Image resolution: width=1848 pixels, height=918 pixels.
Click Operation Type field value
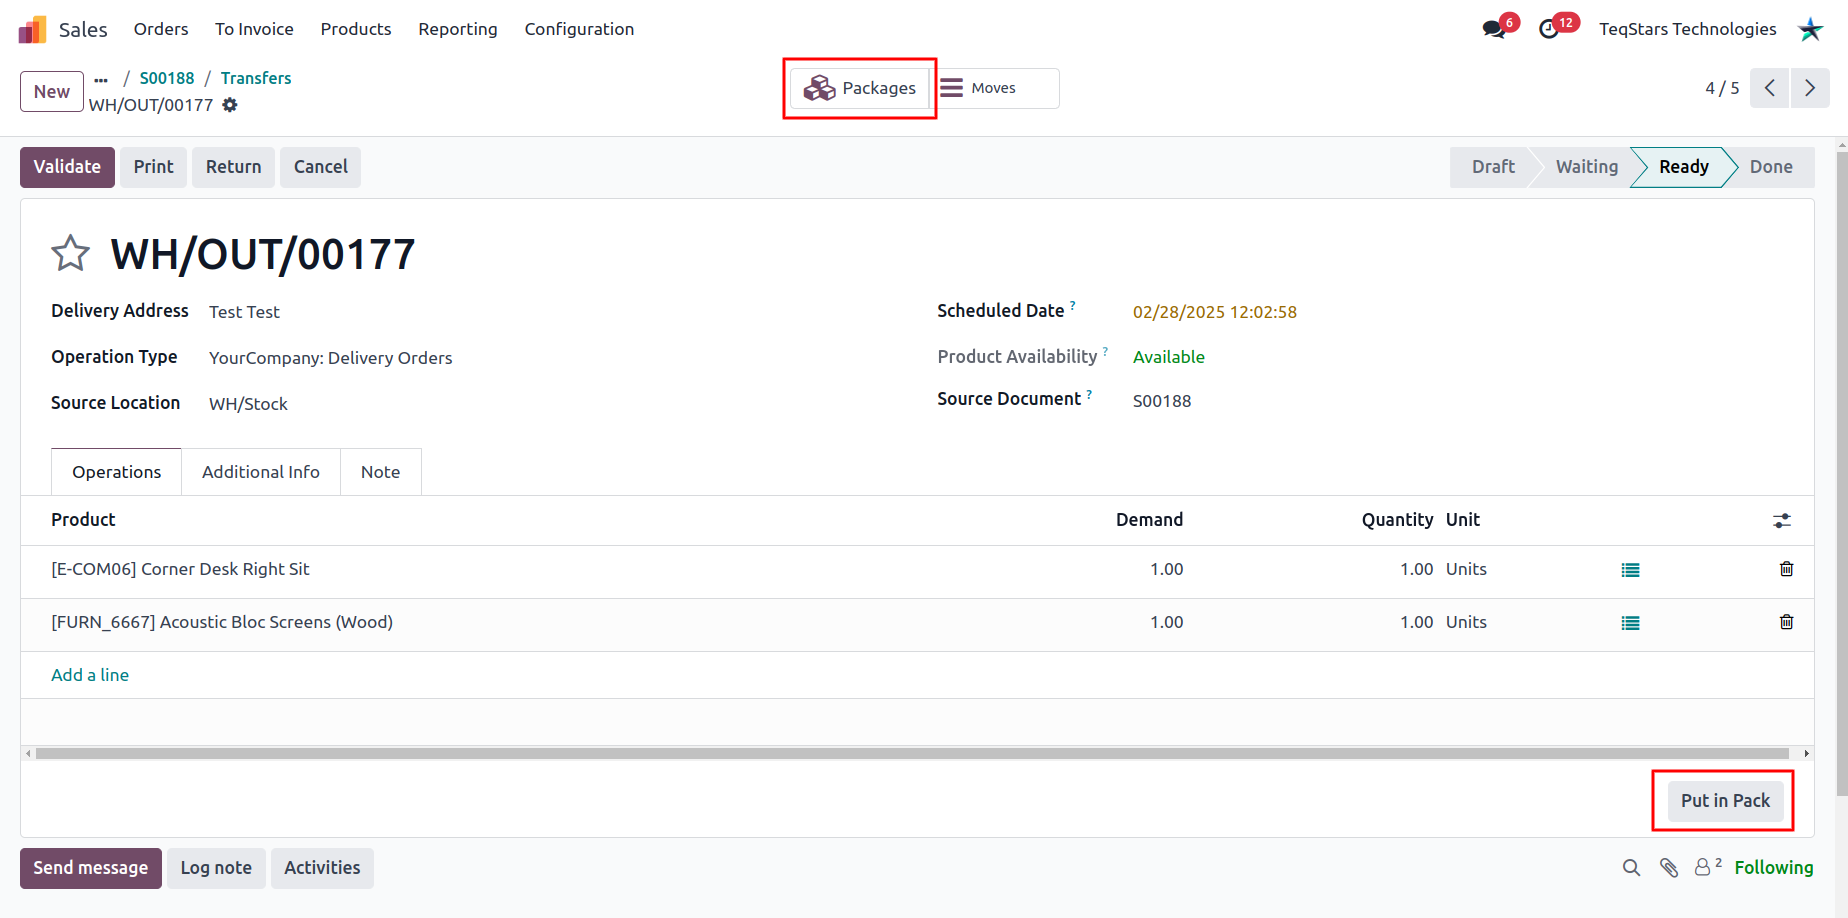tap(330, 358)
